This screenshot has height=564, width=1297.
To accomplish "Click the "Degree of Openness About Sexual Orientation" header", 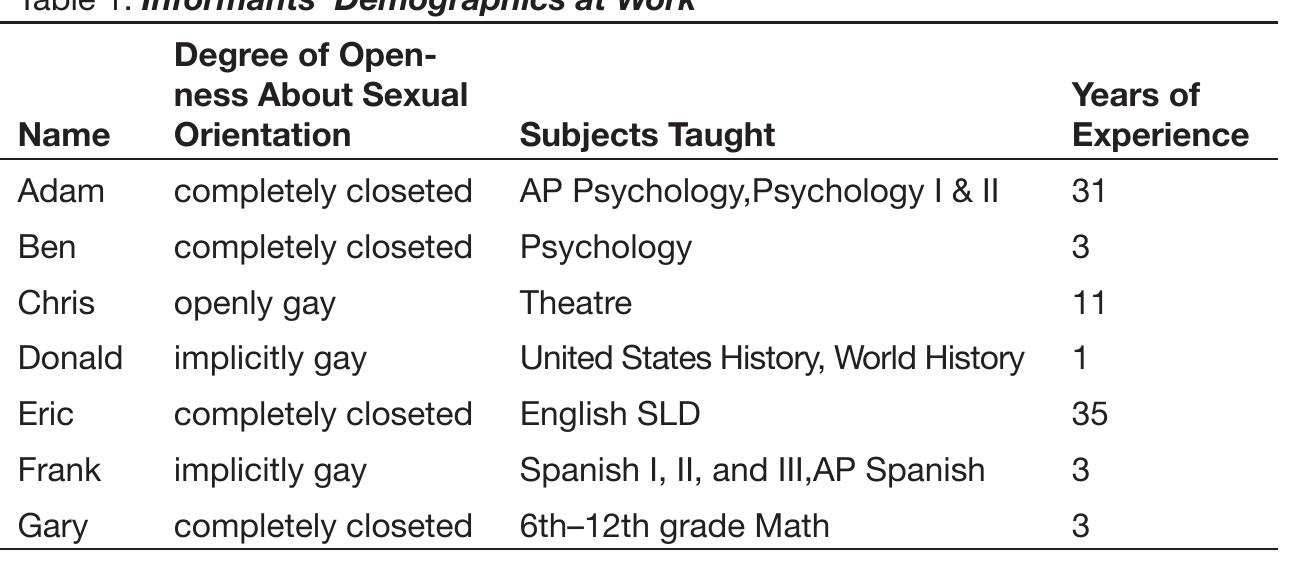I will tap(321, 95).
